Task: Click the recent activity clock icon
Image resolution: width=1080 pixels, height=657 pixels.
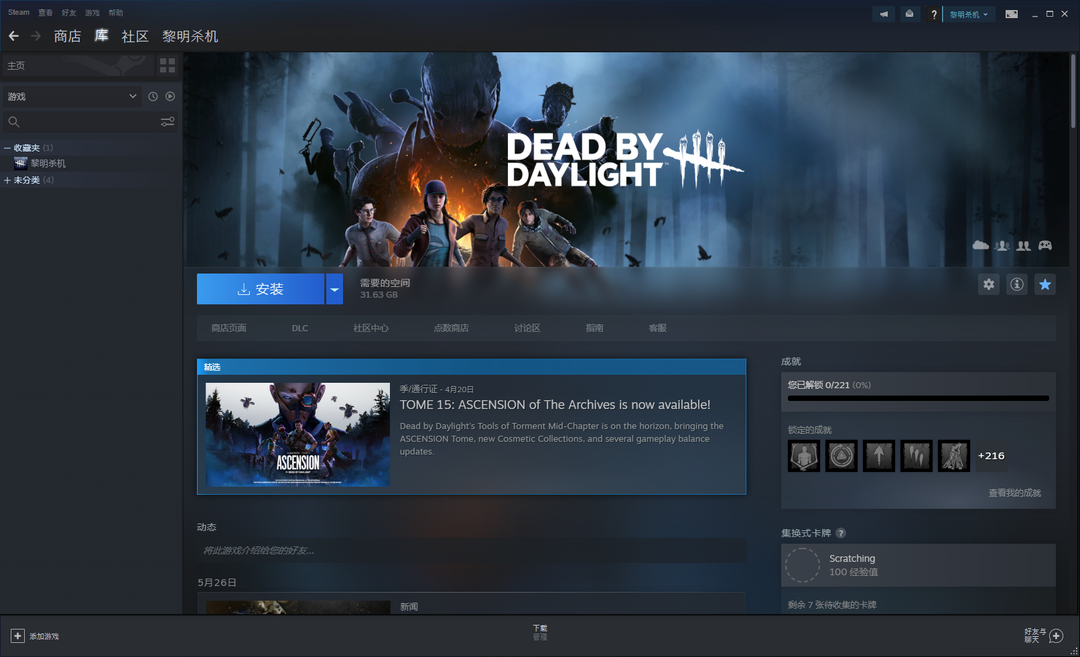Action: [153, 97]
